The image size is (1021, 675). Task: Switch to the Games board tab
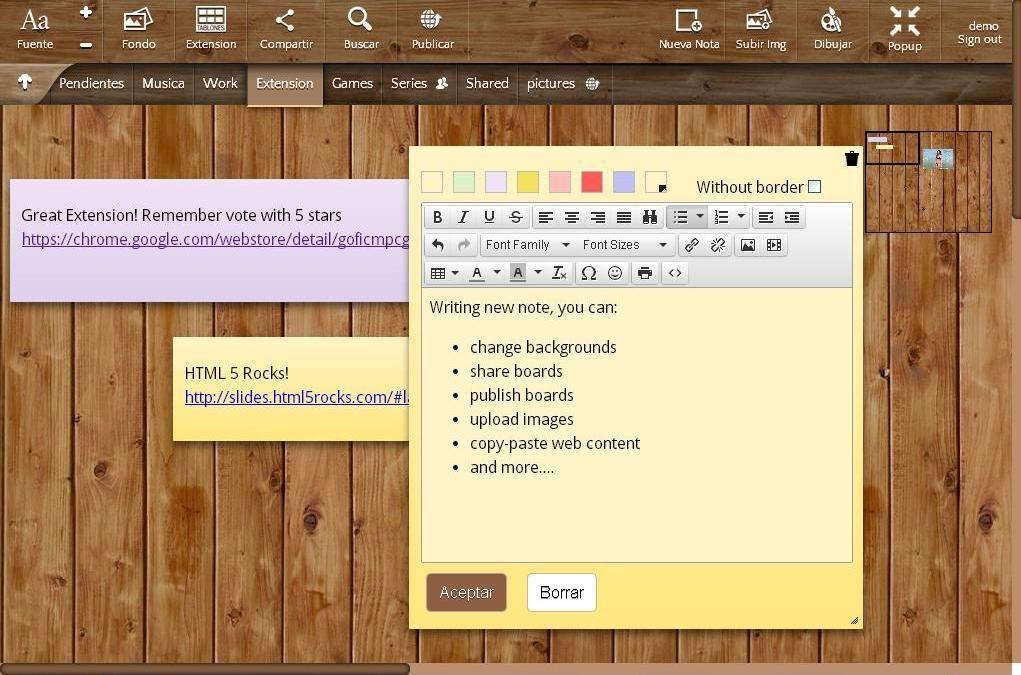[352, 83]
